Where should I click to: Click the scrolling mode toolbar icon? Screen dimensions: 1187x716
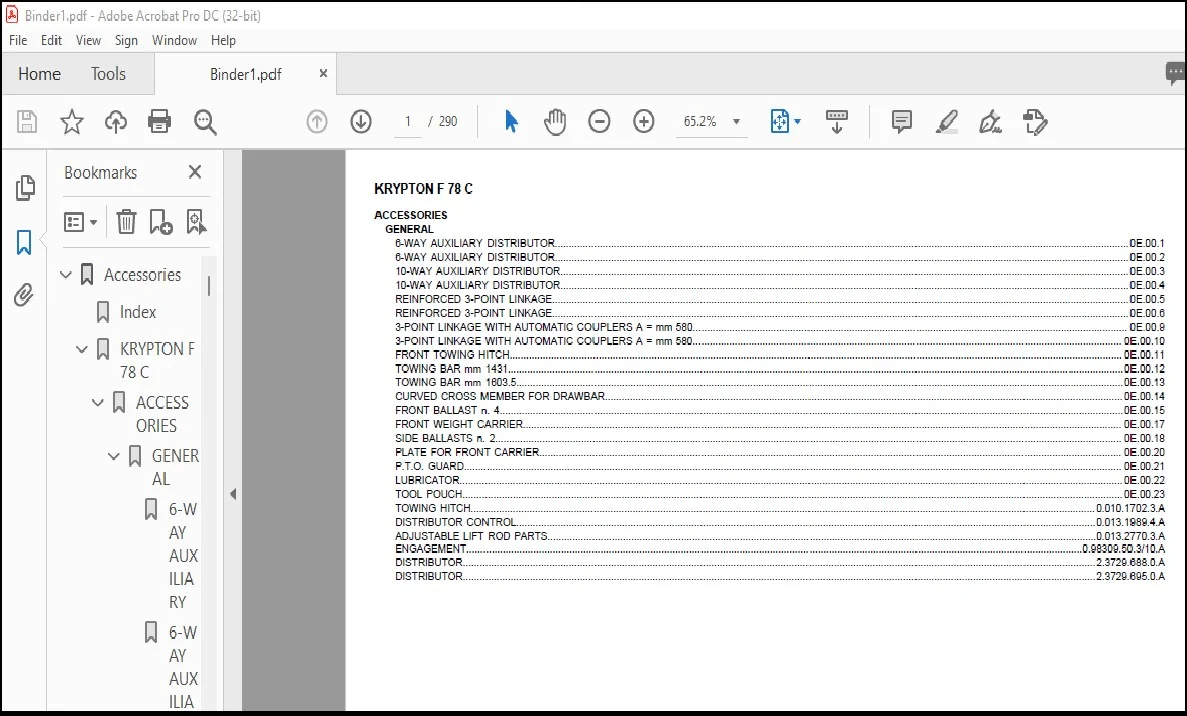tap(837, 121)
